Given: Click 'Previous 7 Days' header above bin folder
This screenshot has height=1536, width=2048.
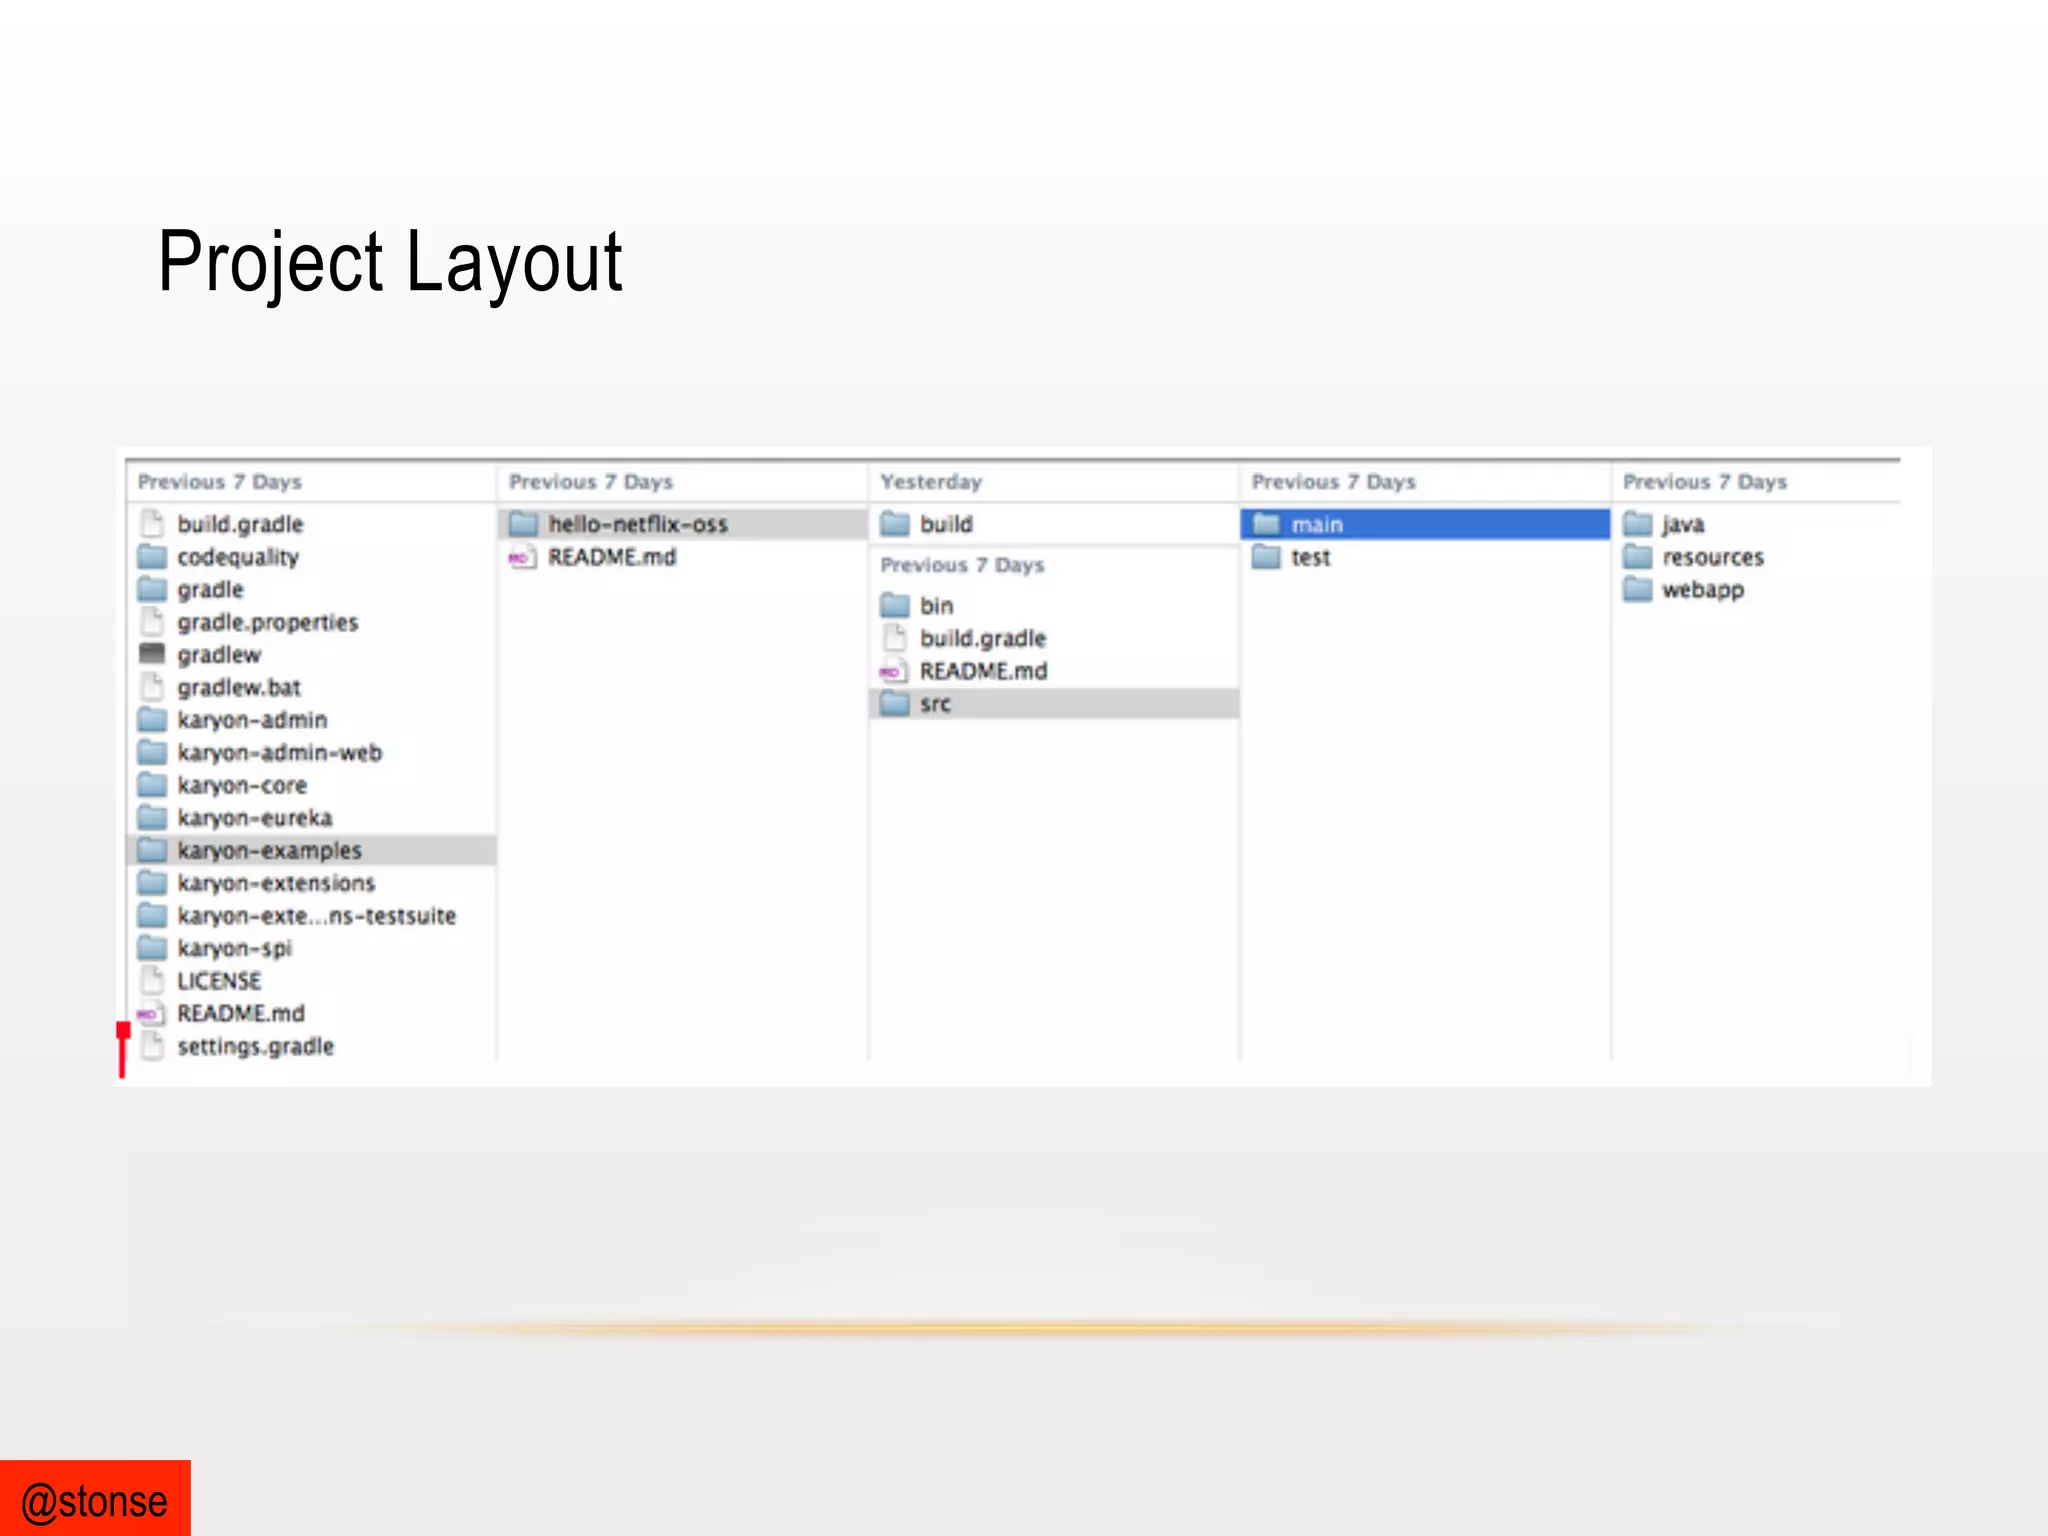Looking at the screenshot, I should 962,565.
